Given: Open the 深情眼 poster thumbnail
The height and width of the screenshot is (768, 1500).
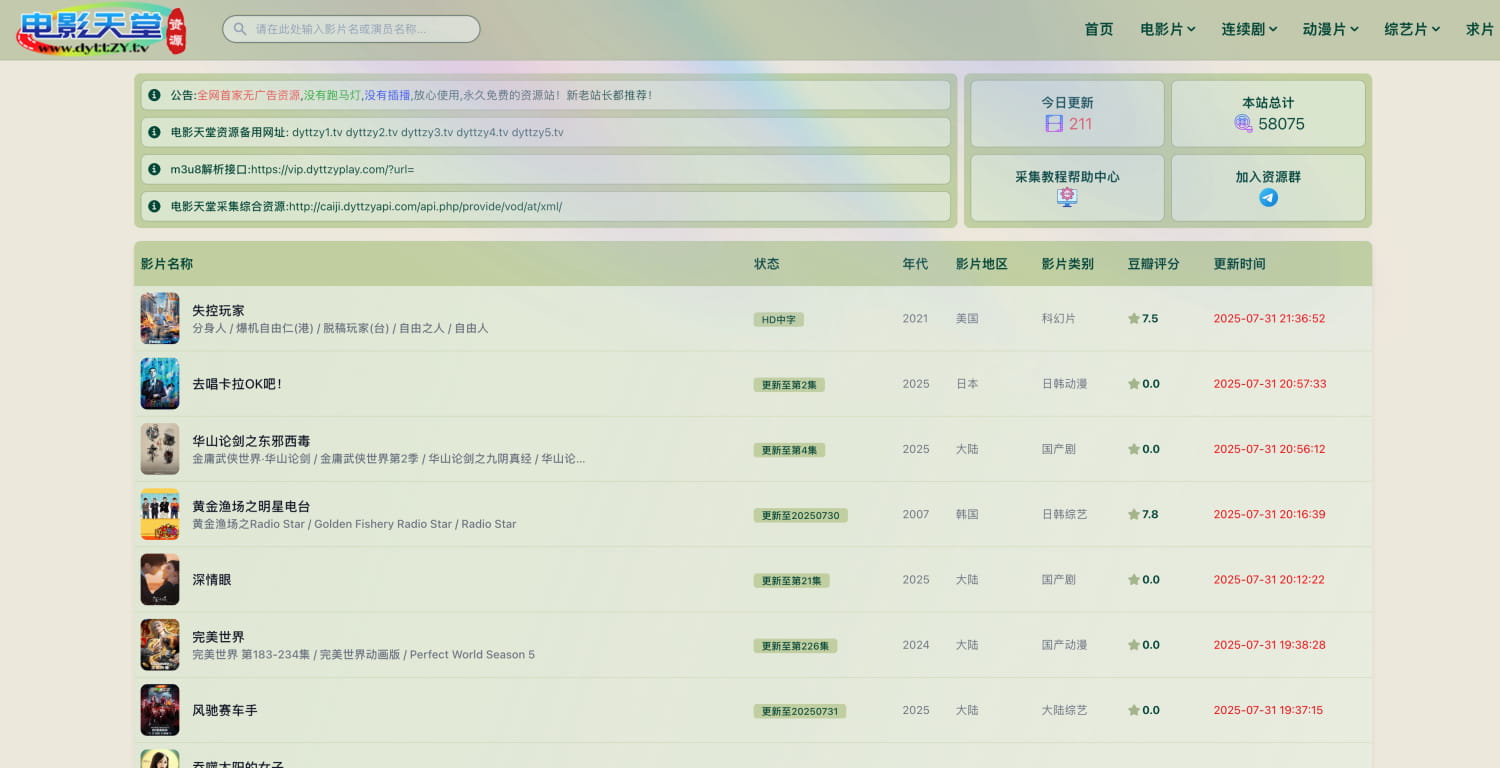Looking at the screenshot, I should click(160, 580).
